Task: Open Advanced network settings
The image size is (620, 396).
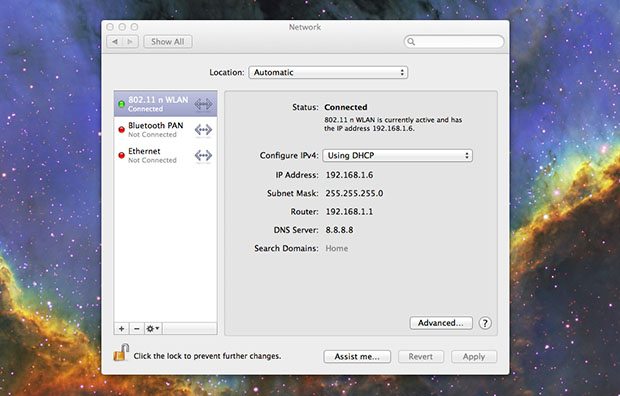Action: pyautogui.click(x=441, y=323)
